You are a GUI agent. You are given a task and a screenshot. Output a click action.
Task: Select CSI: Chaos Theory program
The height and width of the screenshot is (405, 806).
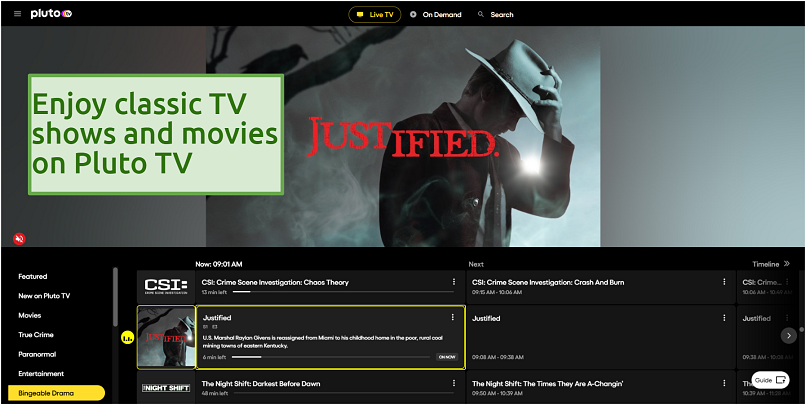(329, 287)
